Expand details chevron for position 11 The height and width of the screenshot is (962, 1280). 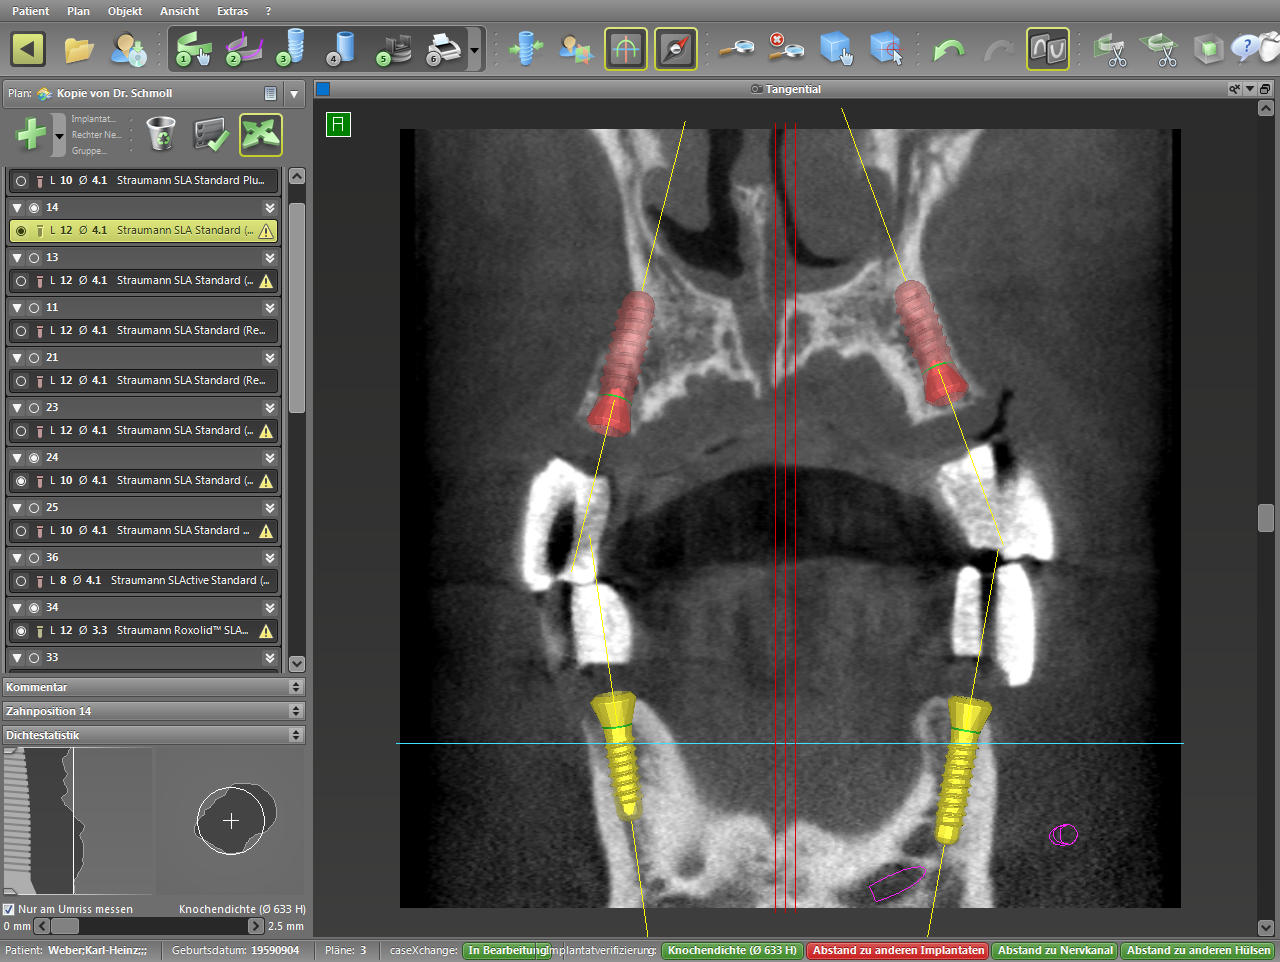(269, 308)
